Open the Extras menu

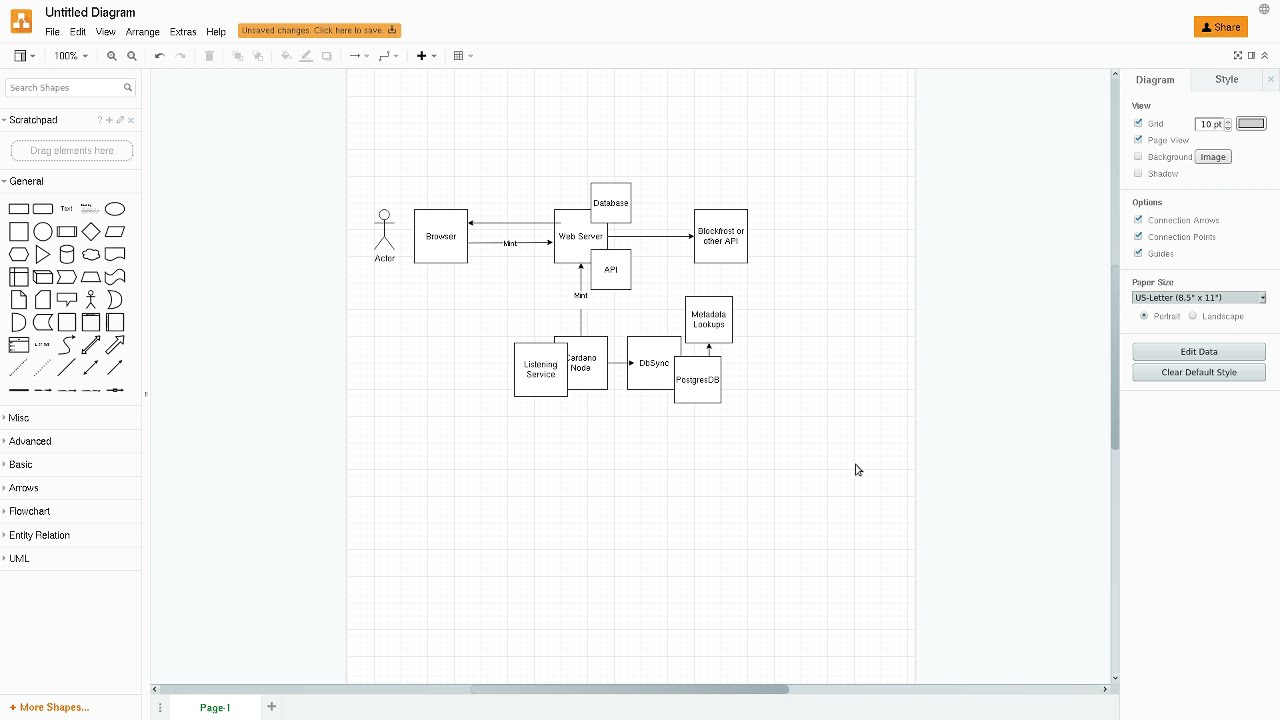183,32
